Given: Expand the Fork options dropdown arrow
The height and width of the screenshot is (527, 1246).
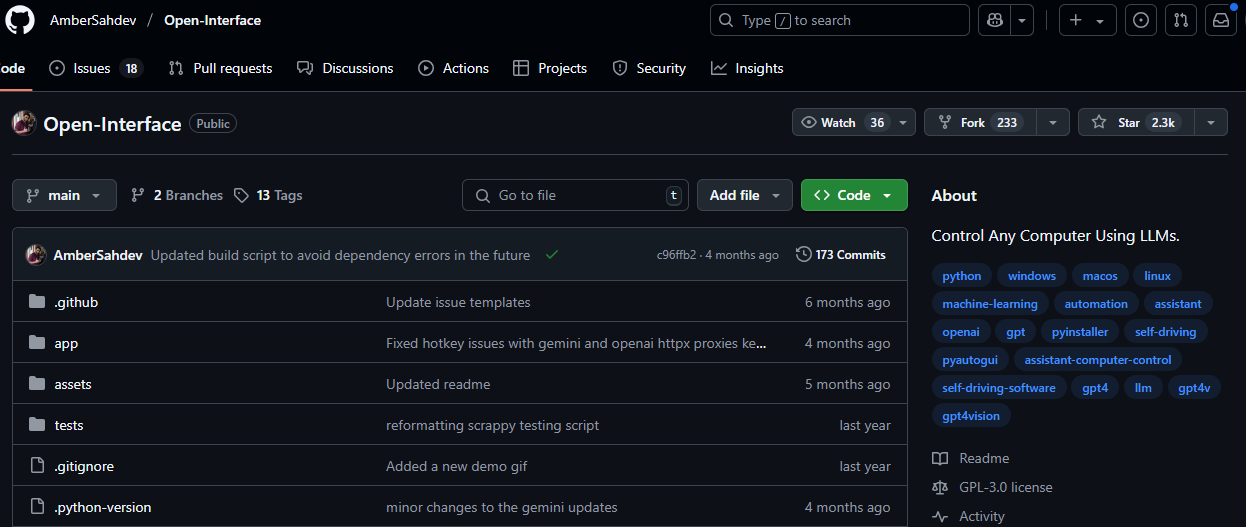Looking at the screenshot, I should [1053, 123].
